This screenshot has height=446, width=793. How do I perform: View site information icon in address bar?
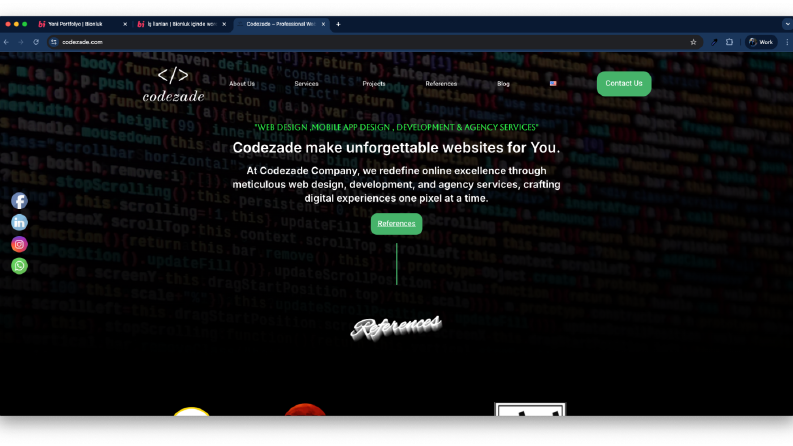click(x=54, y=42)
